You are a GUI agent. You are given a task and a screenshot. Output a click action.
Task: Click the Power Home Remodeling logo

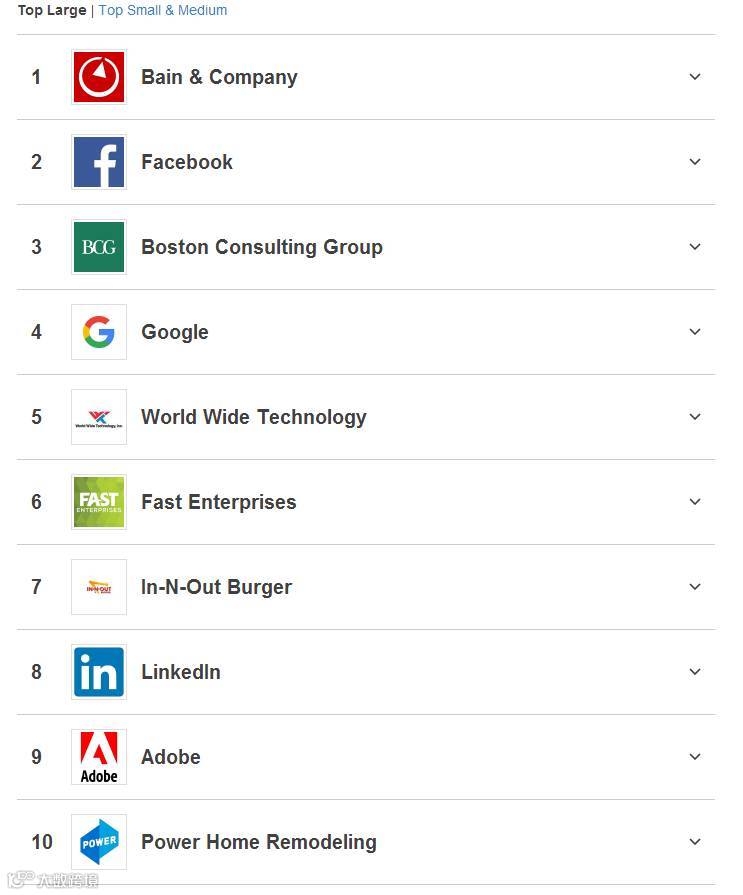[x=99, y=842]
